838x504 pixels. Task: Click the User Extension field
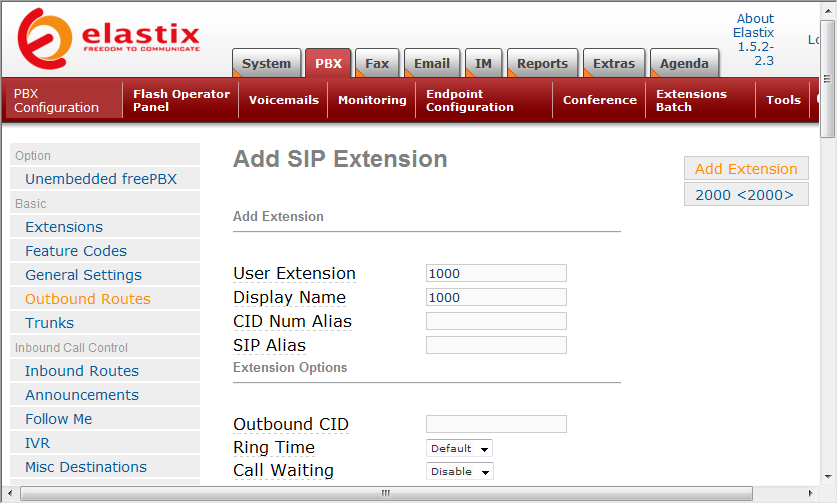(x=496, y=273)
